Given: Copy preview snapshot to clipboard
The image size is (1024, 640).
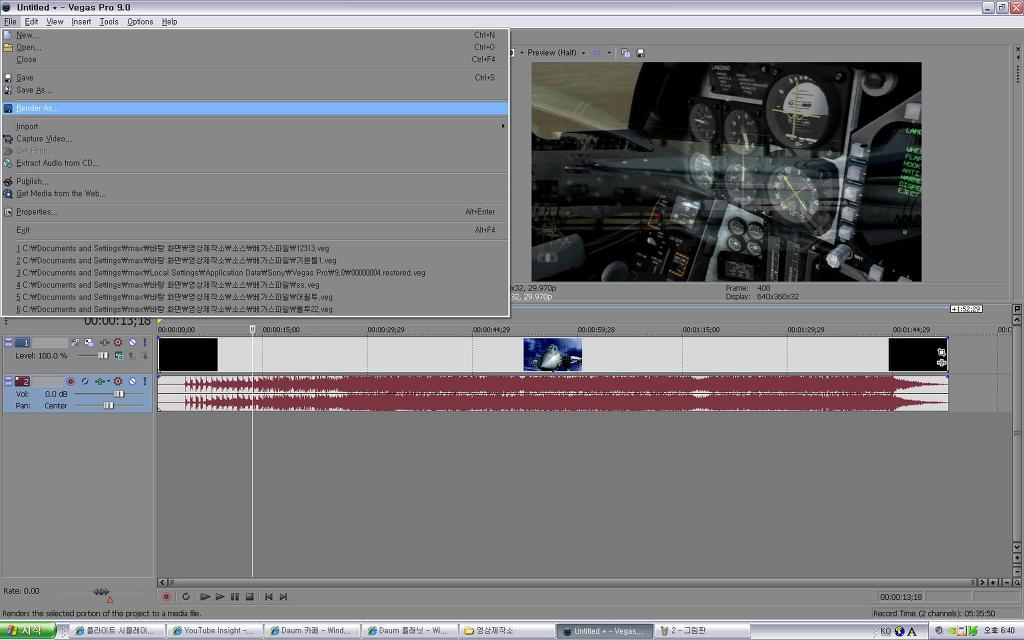Looking at the screenshot, I should click(x=626, y=53).
